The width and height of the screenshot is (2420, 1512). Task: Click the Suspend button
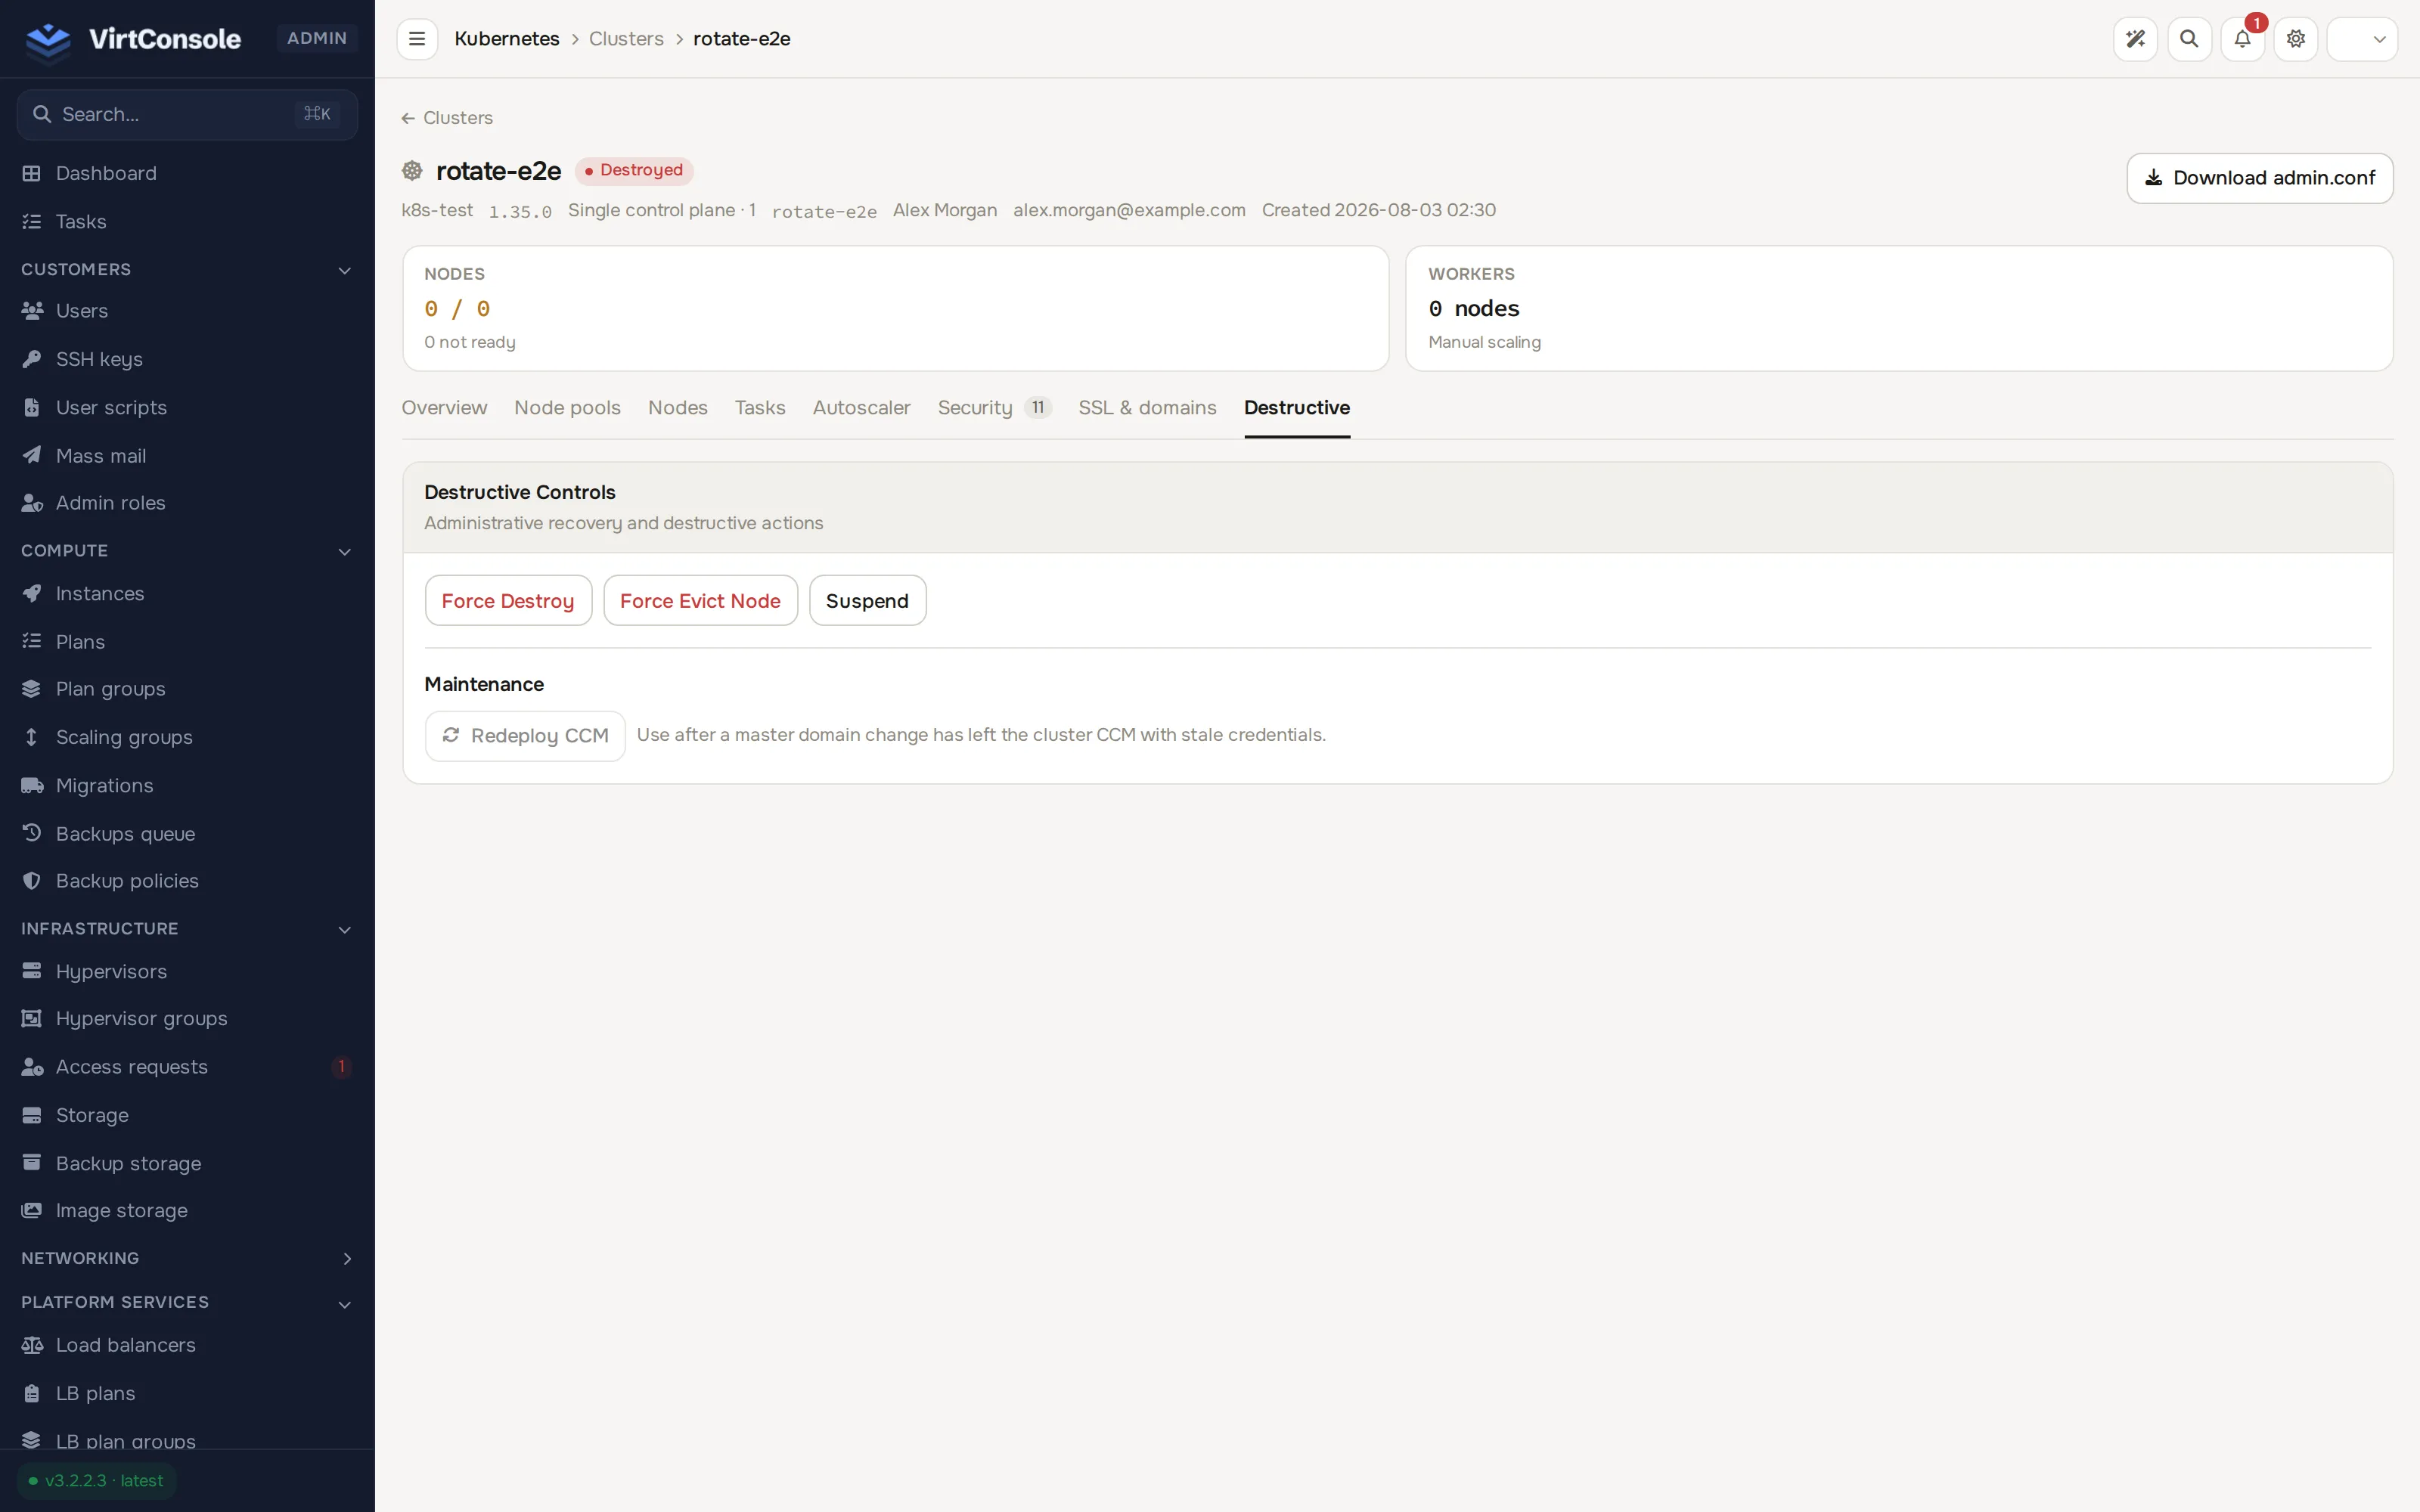coord(867,601)
